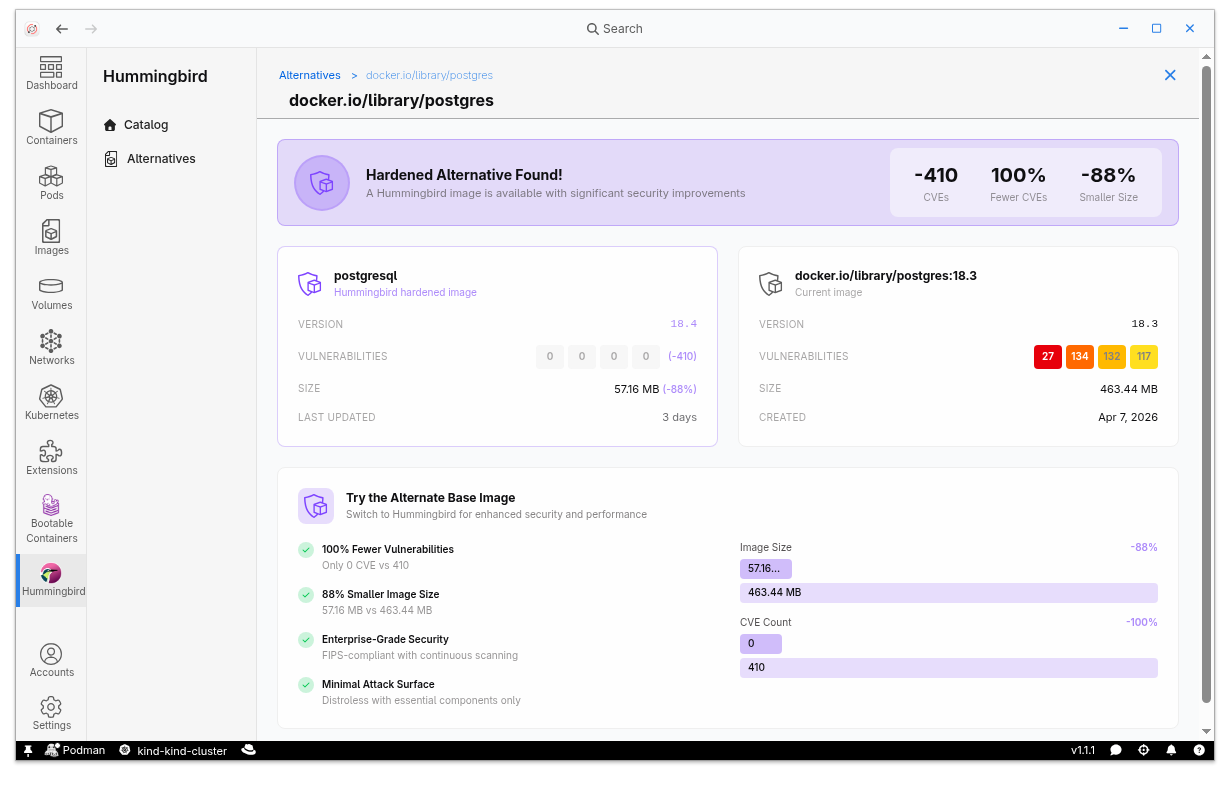Open the help question mark icon
The height and width of the screenshot is (793, 1230).
point(1199,750)
